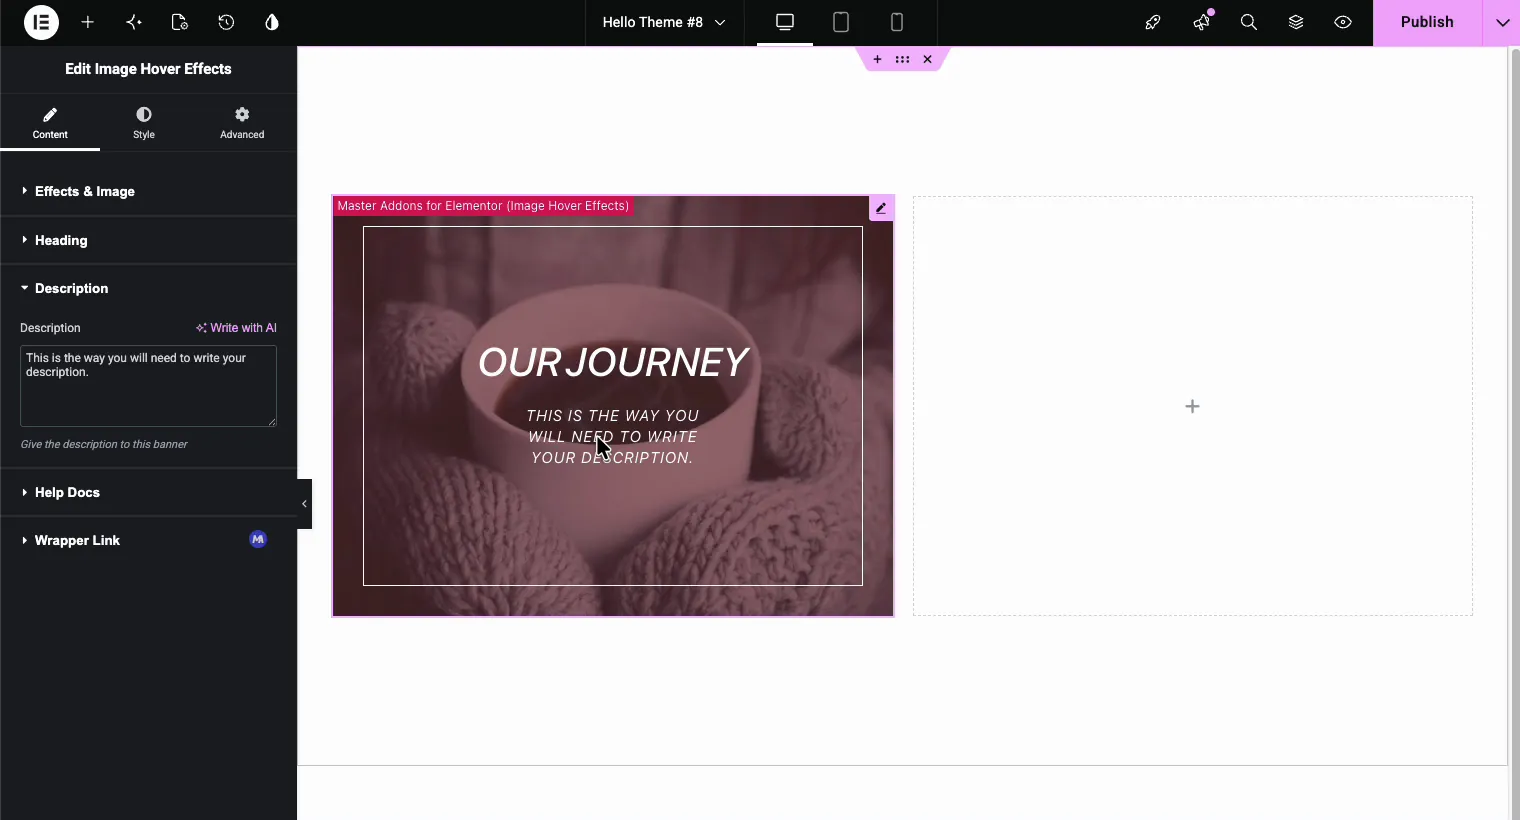The height and width of the screenshot is (820, 1520).
Task: Switch to Mobile device view
Action: (897, 22)
